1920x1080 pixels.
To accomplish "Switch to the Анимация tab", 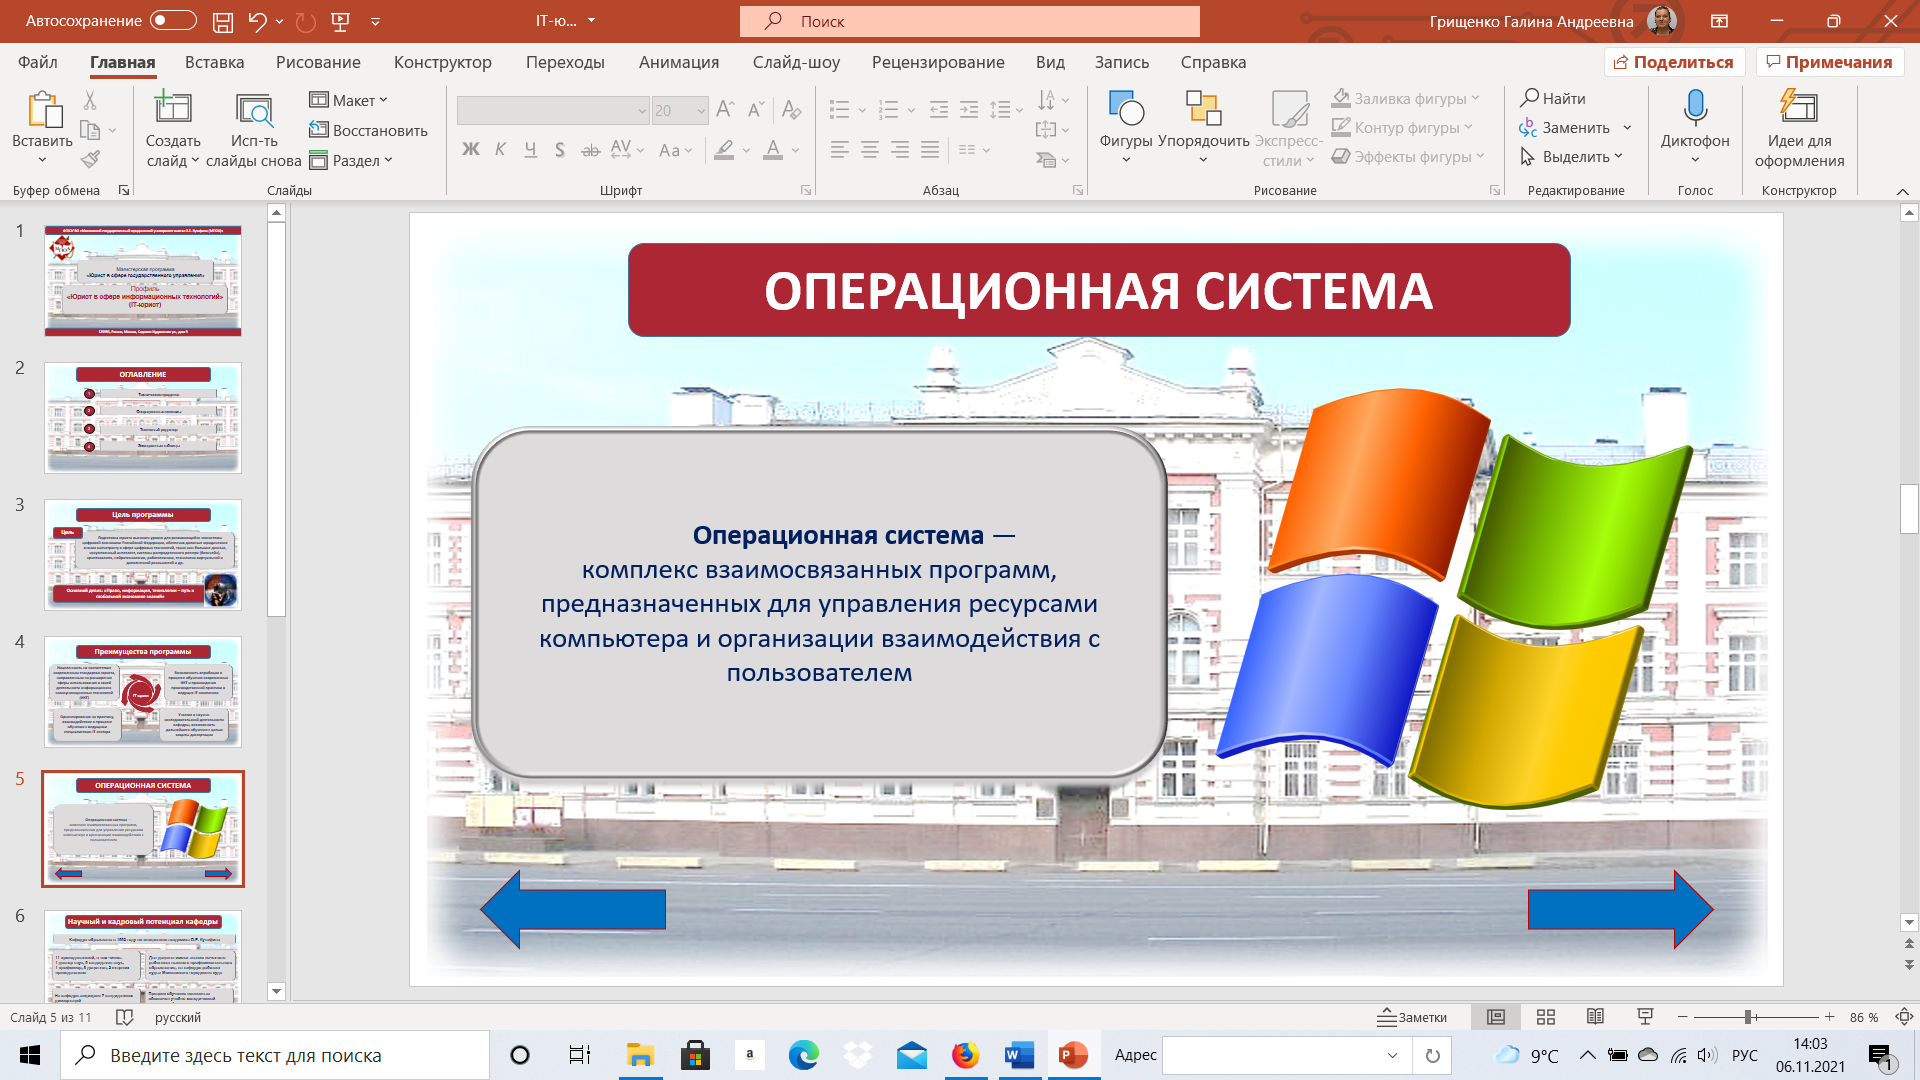I will [x=679, y=62].
